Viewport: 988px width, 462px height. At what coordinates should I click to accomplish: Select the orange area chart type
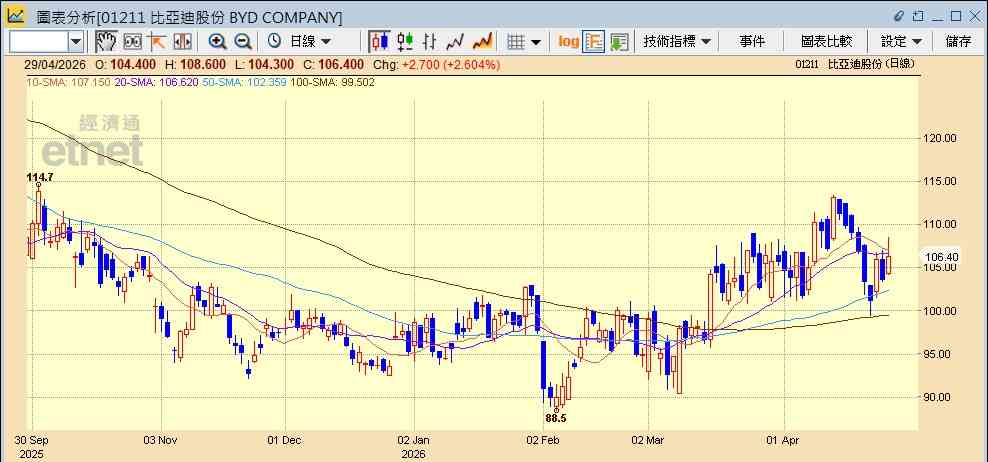(x=482, y=42)
